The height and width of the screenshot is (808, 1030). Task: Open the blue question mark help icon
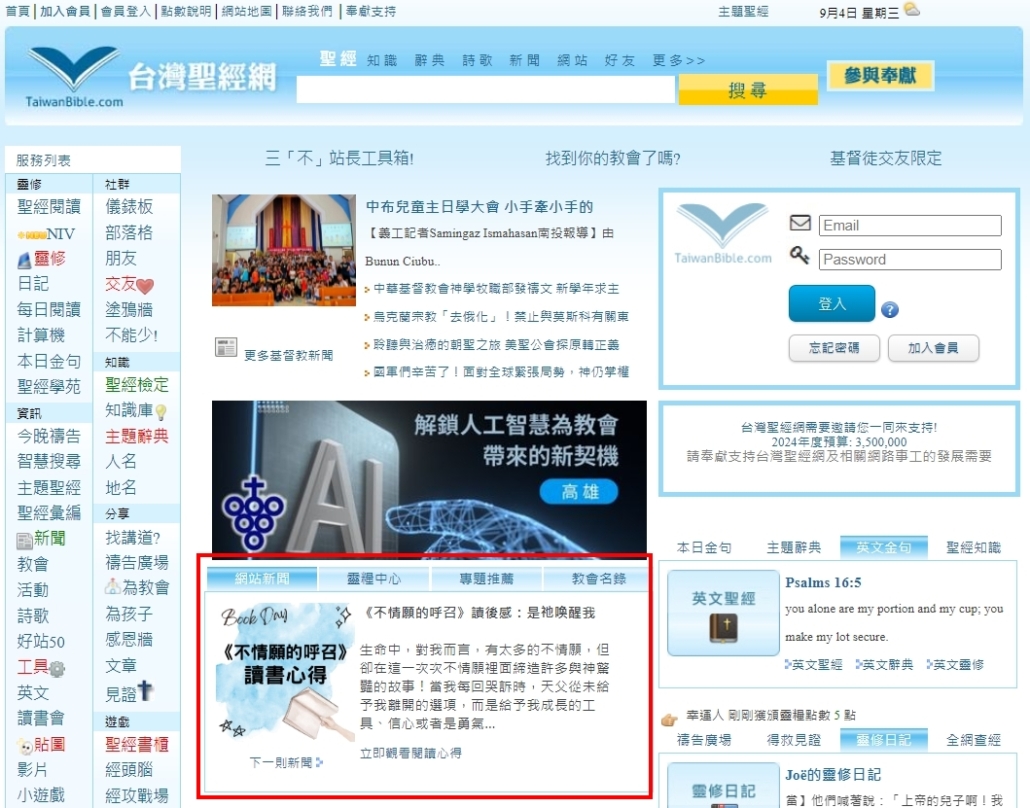(x=889, y=309)
